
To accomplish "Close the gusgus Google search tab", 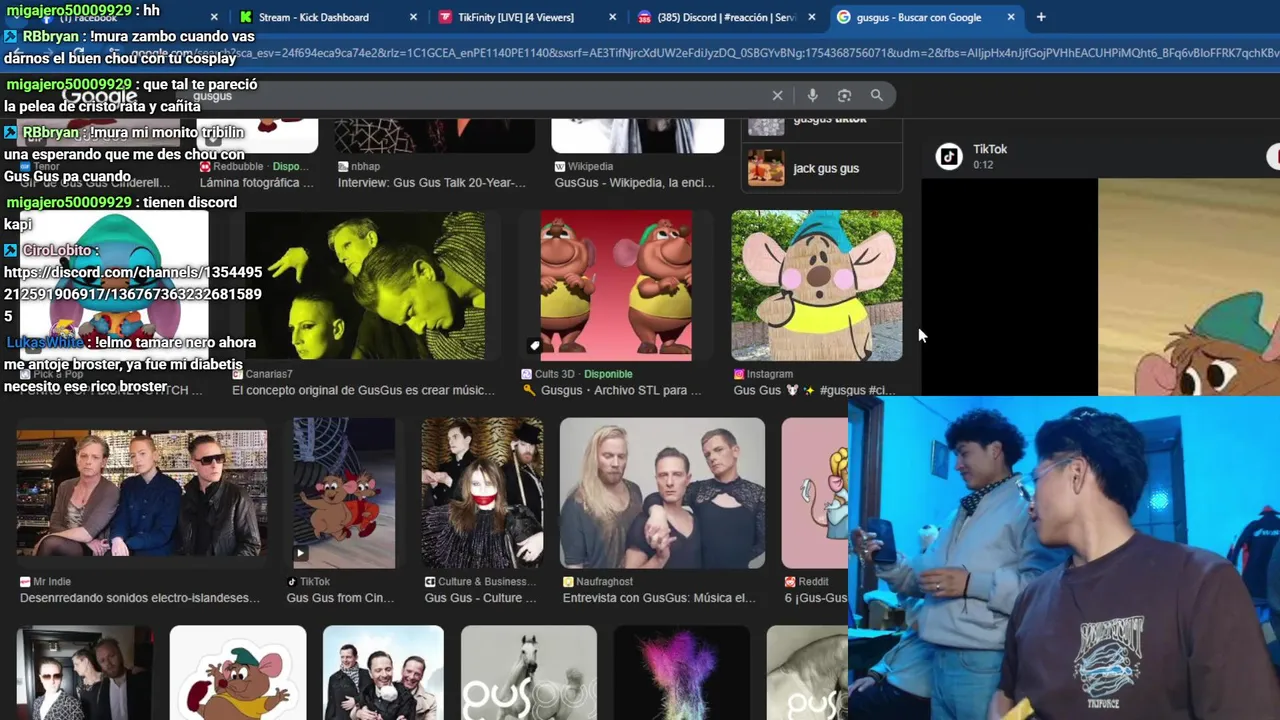I will (1011, 17).
